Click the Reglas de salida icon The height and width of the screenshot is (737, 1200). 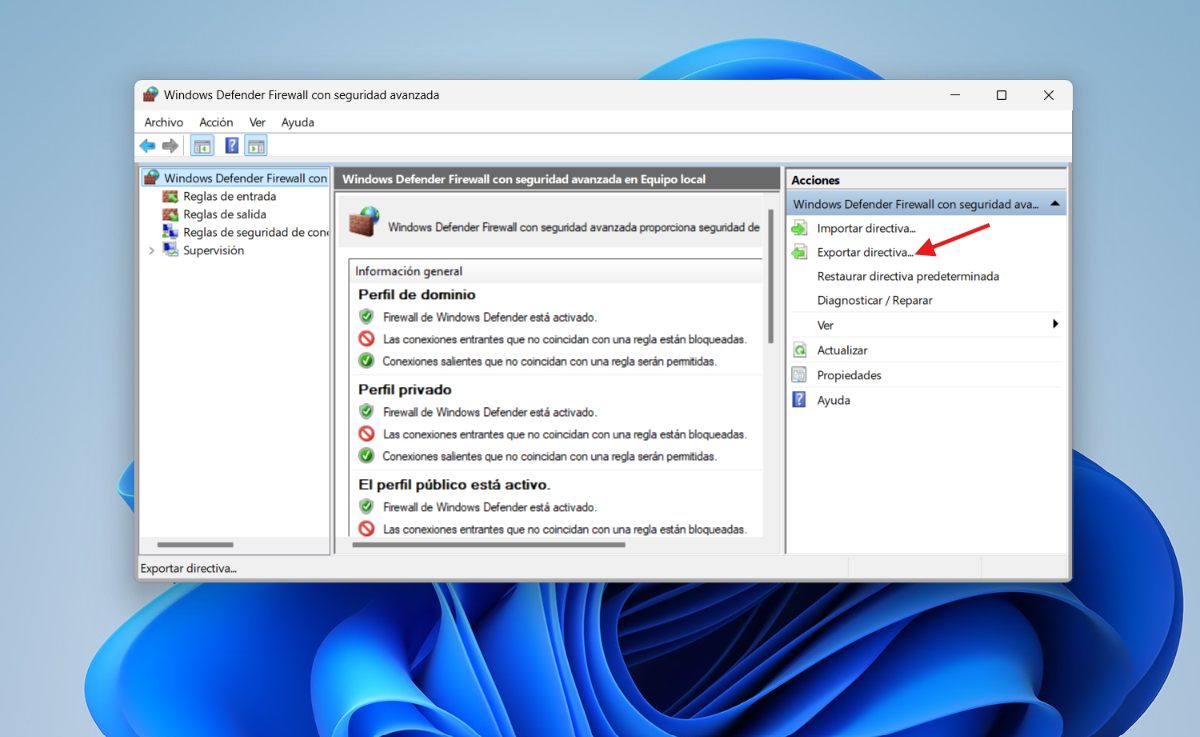point(170,215)
